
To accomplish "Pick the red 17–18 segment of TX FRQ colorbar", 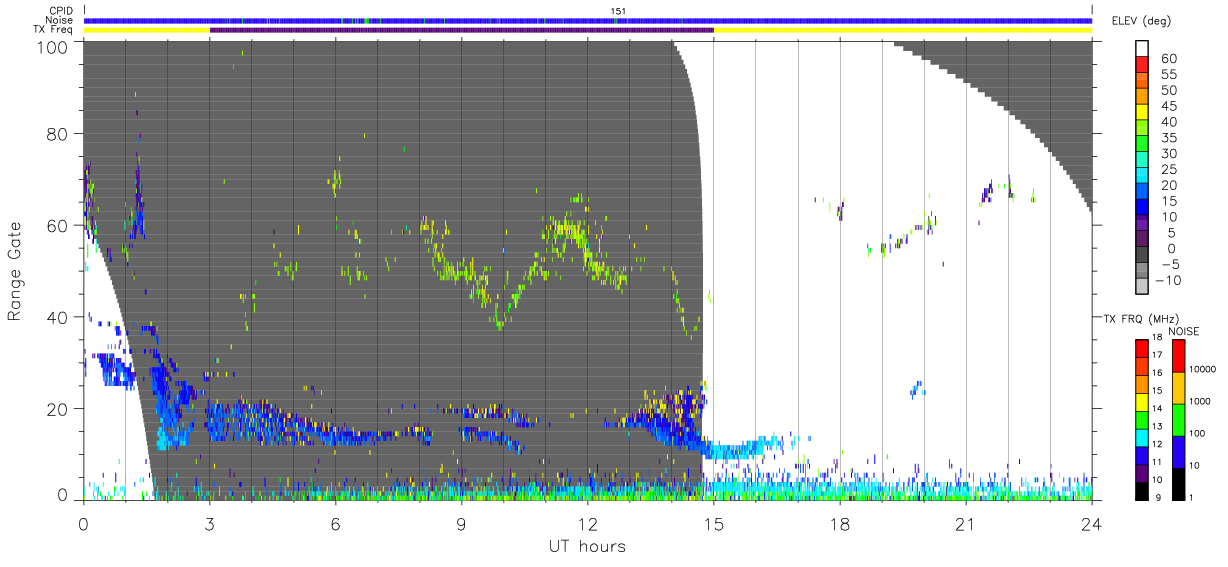I will 1142,349.
